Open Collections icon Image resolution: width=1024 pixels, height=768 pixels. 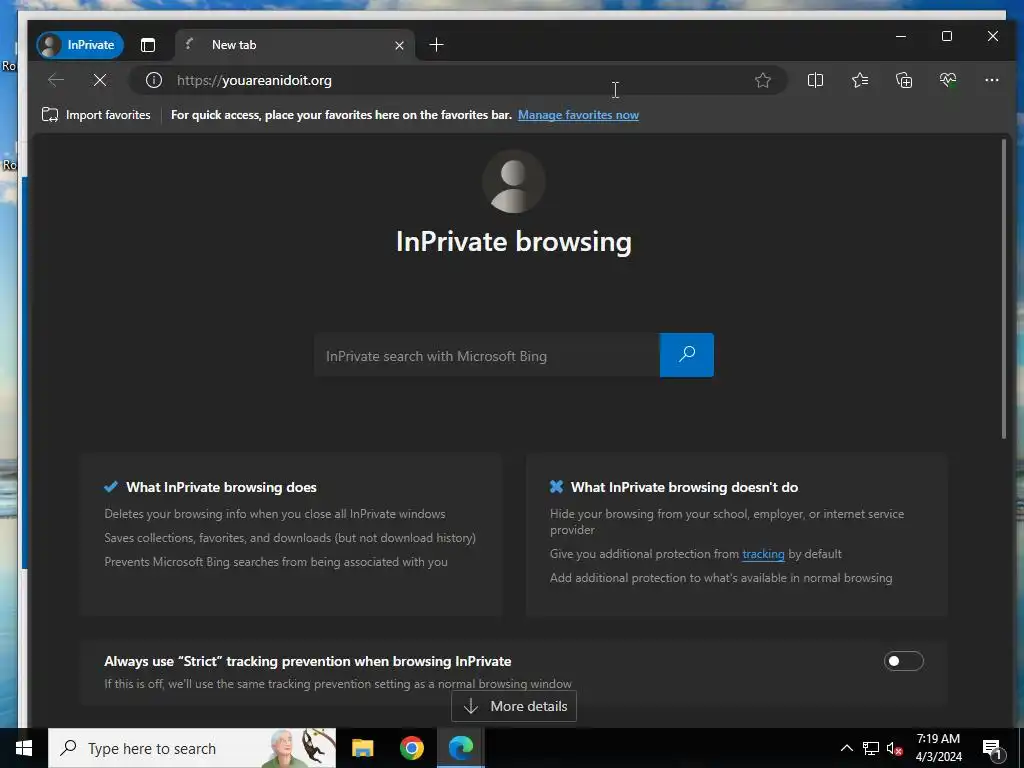pyautogui.click(x=904, y=80)
